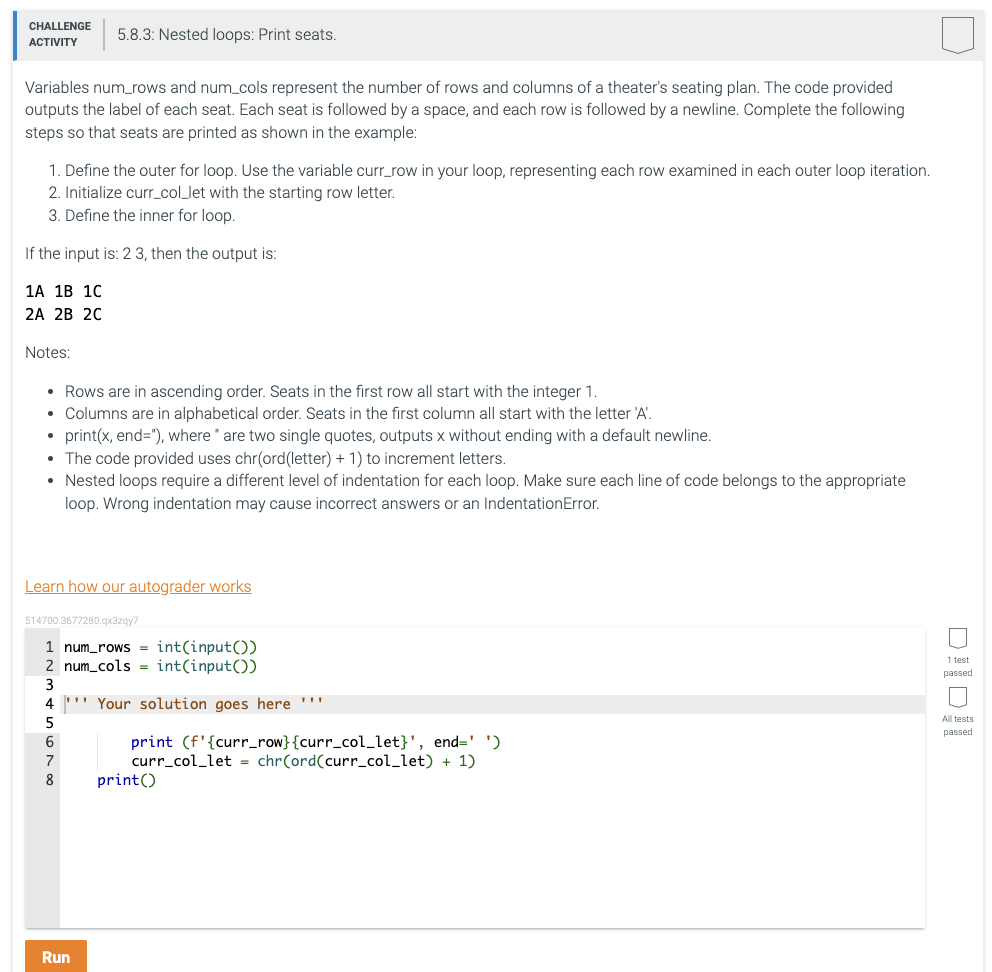Click line number 2 in the editor gutter

click(48, 666)
